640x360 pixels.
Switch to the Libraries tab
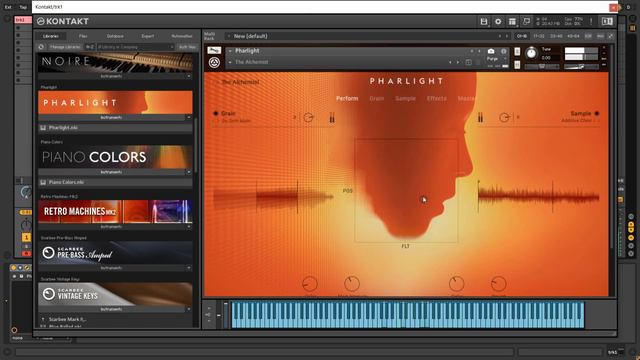51,36
